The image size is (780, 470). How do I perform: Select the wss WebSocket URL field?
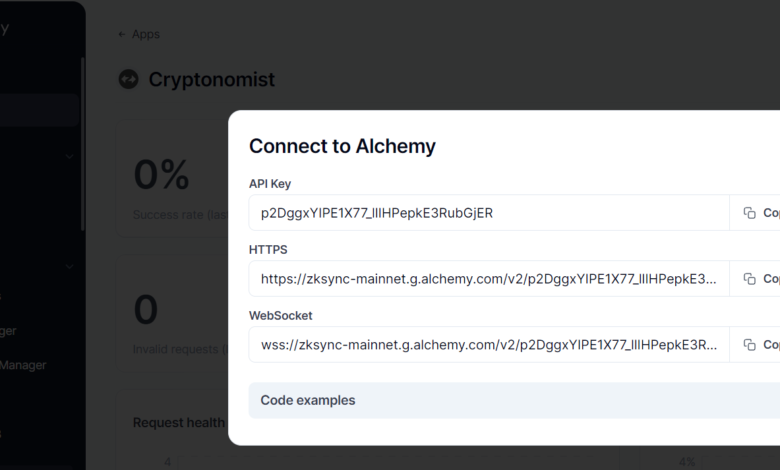[x=489, y=345]
